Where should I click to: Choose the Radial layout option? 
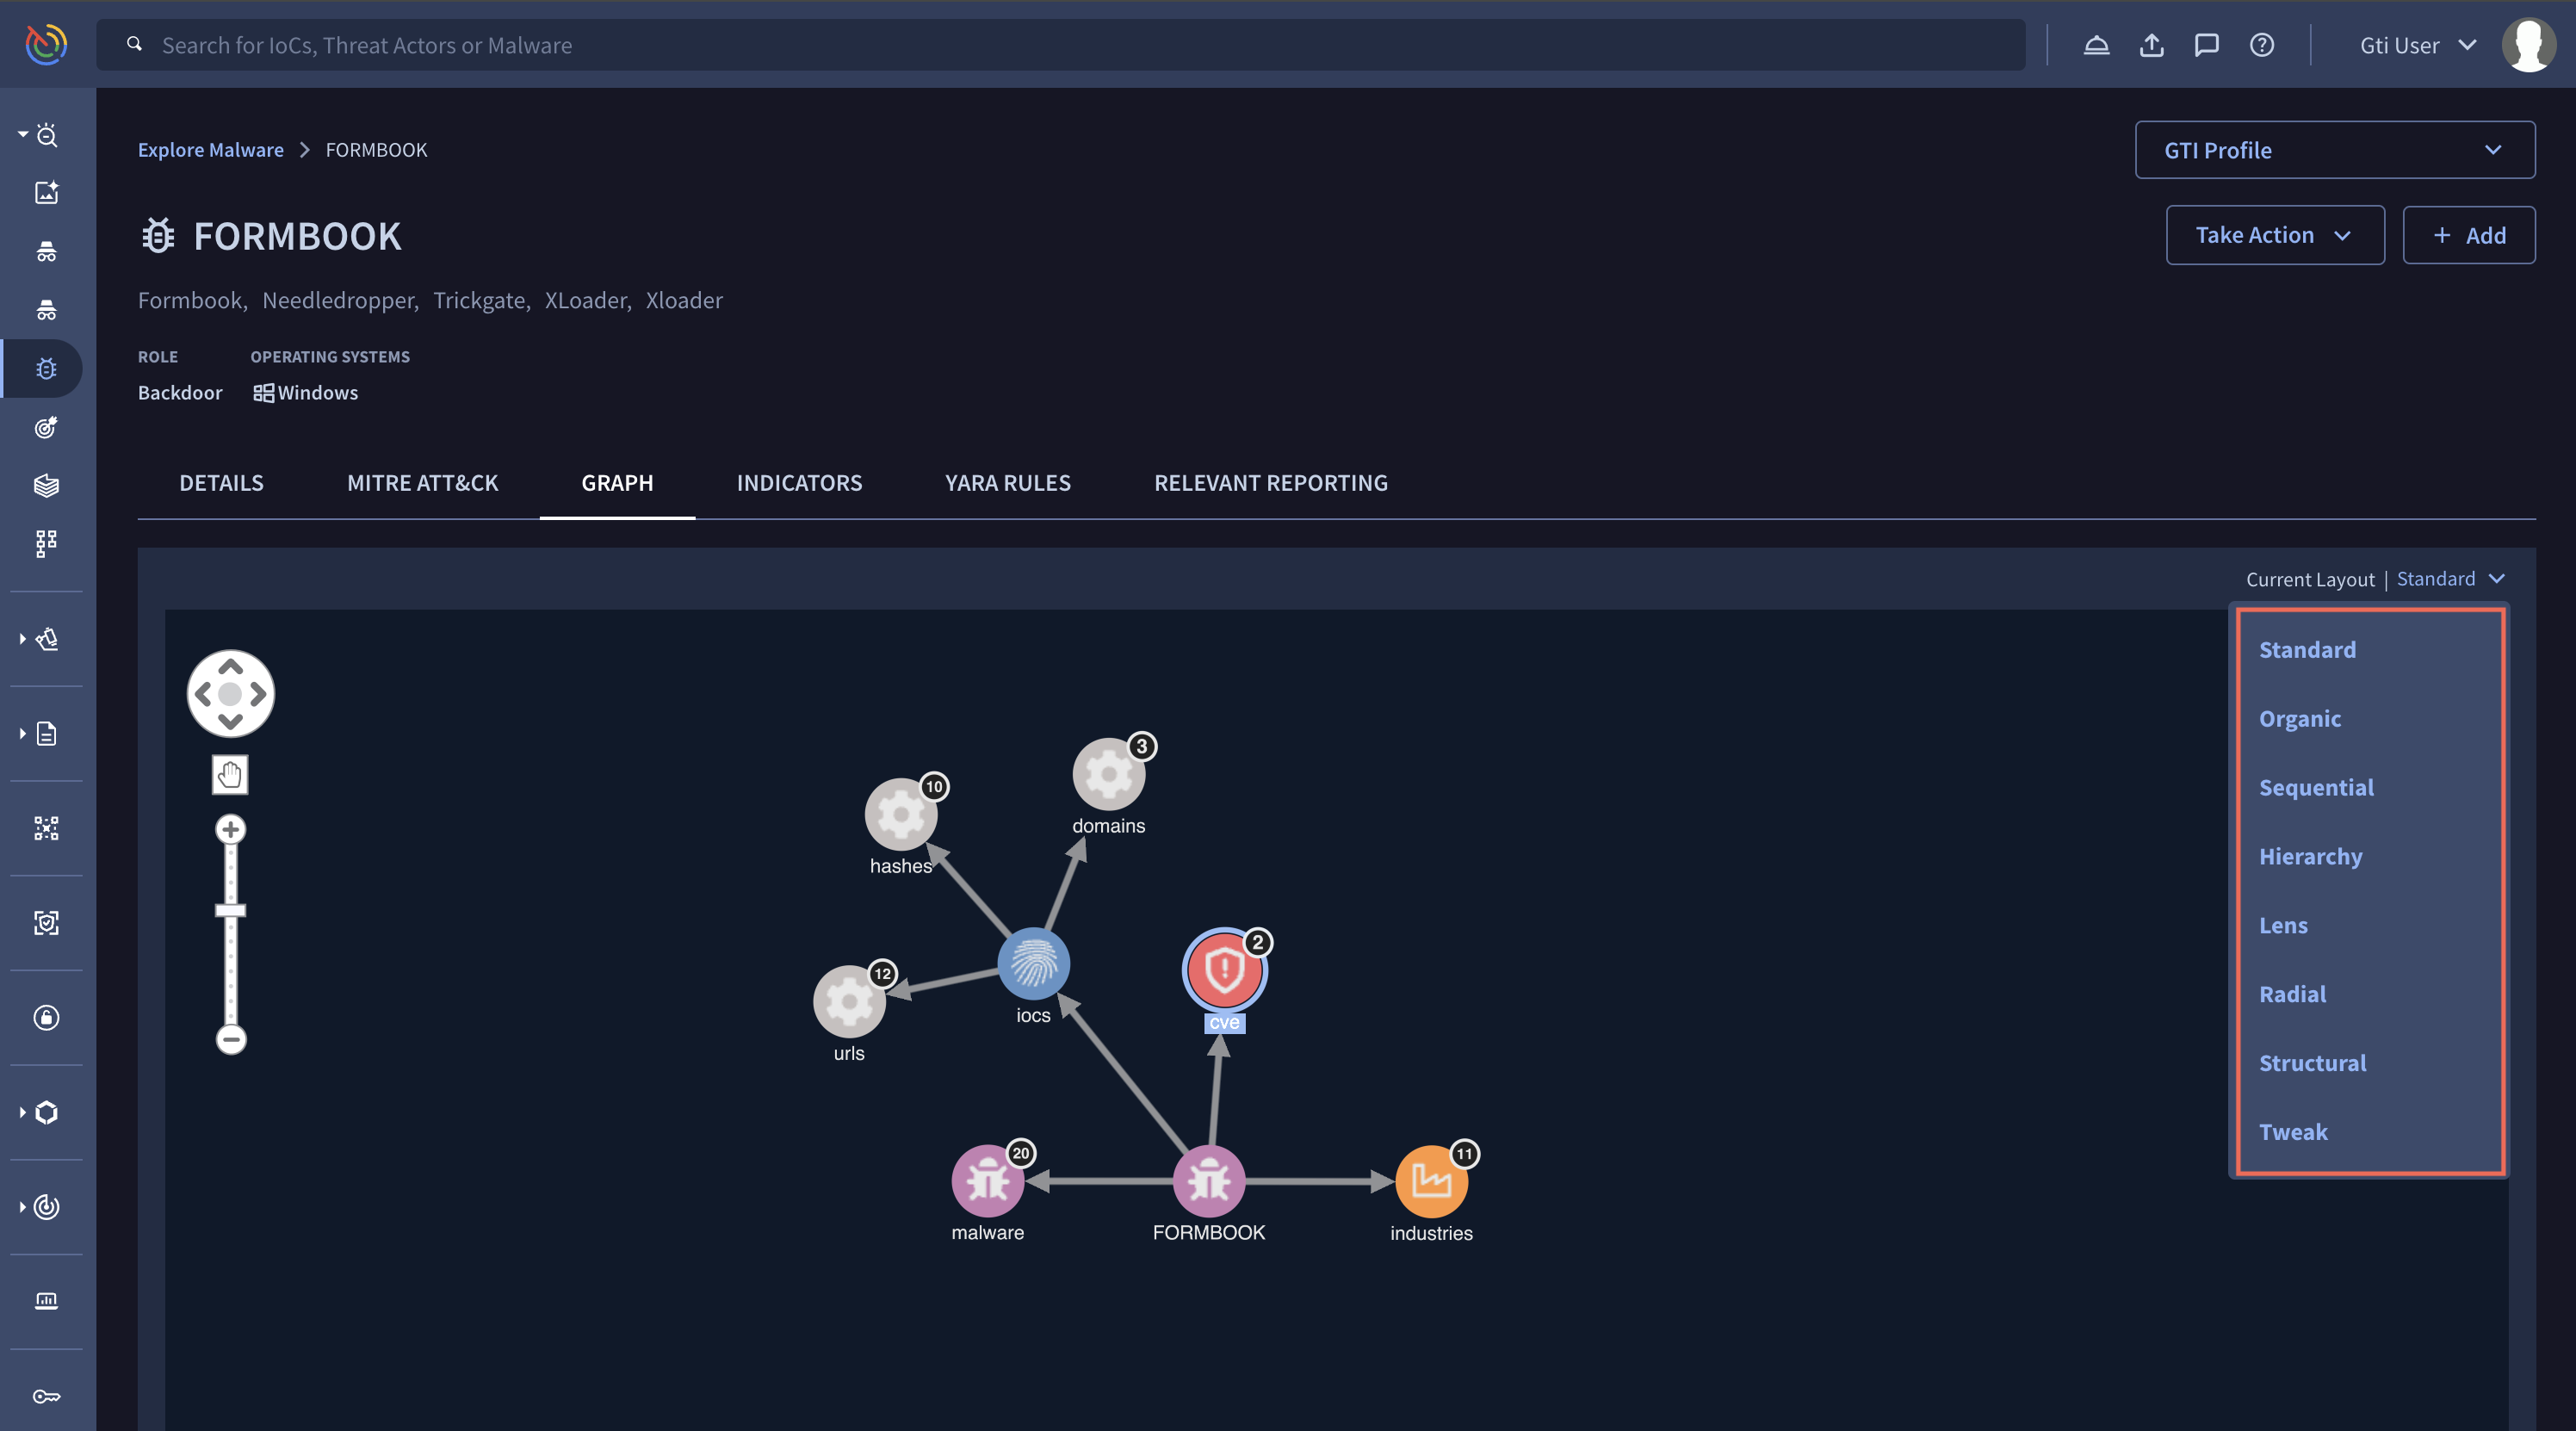click(2292, 995)
